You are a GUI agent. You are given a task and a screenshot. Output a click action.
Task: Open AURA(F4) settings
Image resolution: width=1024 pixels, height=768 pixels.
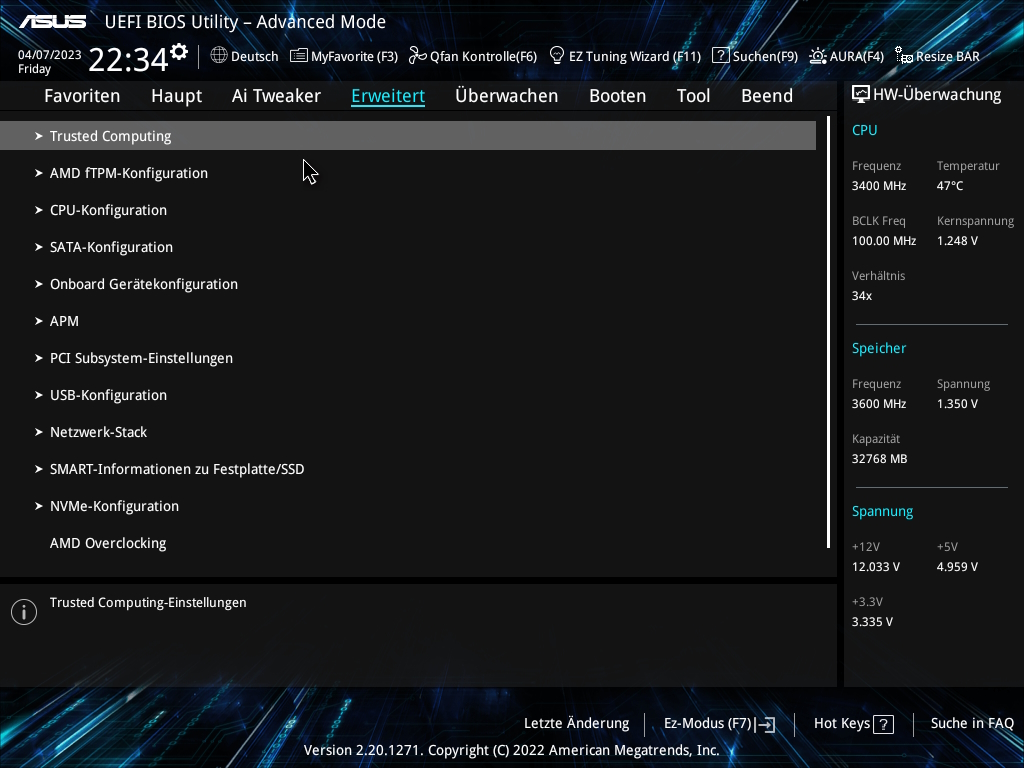click(x=857, y=56)
